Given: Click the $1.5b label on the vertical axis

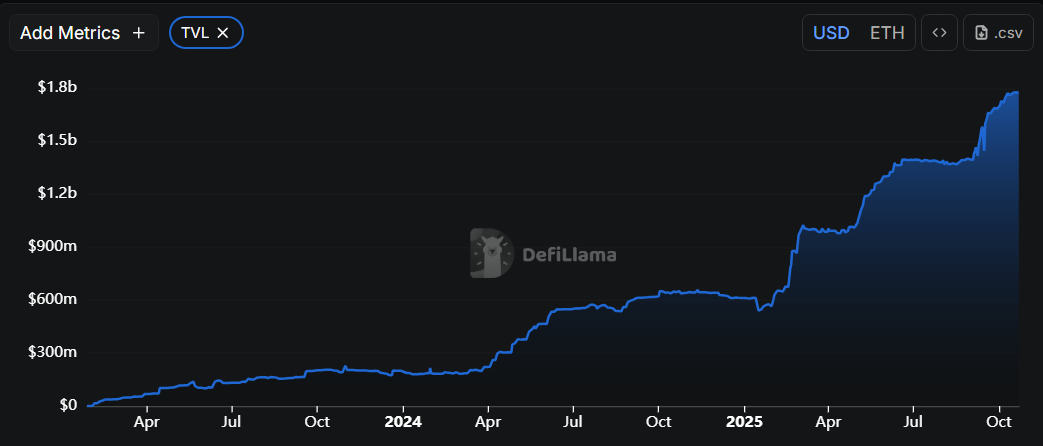Looking at the screenshot, I should 57,140.
